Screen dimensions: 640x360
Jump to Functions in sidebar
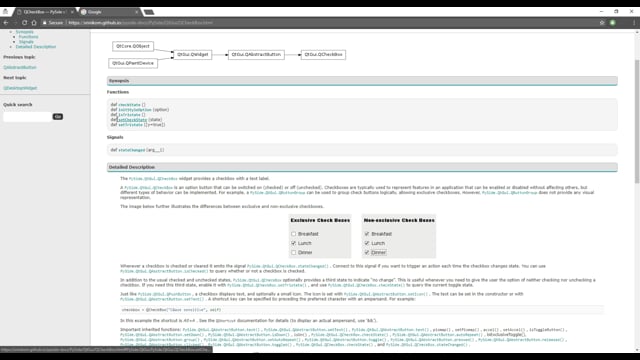[28, 37]
